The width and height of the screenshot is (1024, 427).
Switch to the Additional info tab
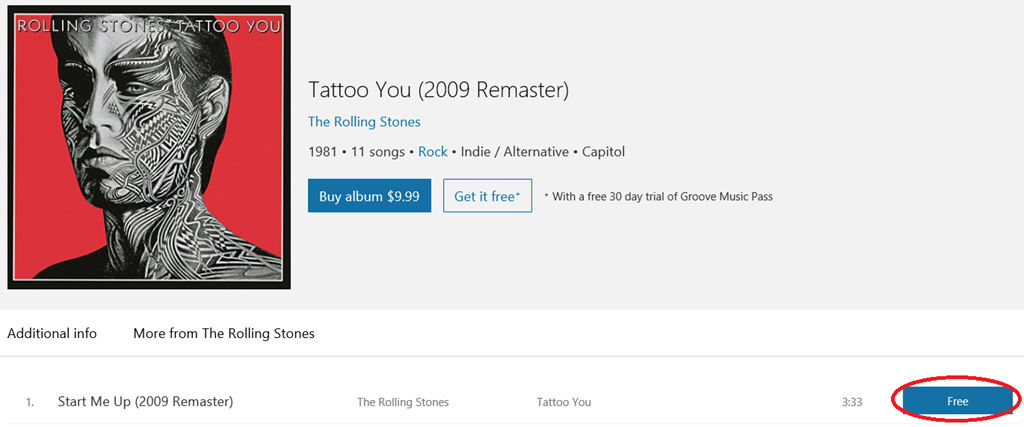(x=52, y=333)
